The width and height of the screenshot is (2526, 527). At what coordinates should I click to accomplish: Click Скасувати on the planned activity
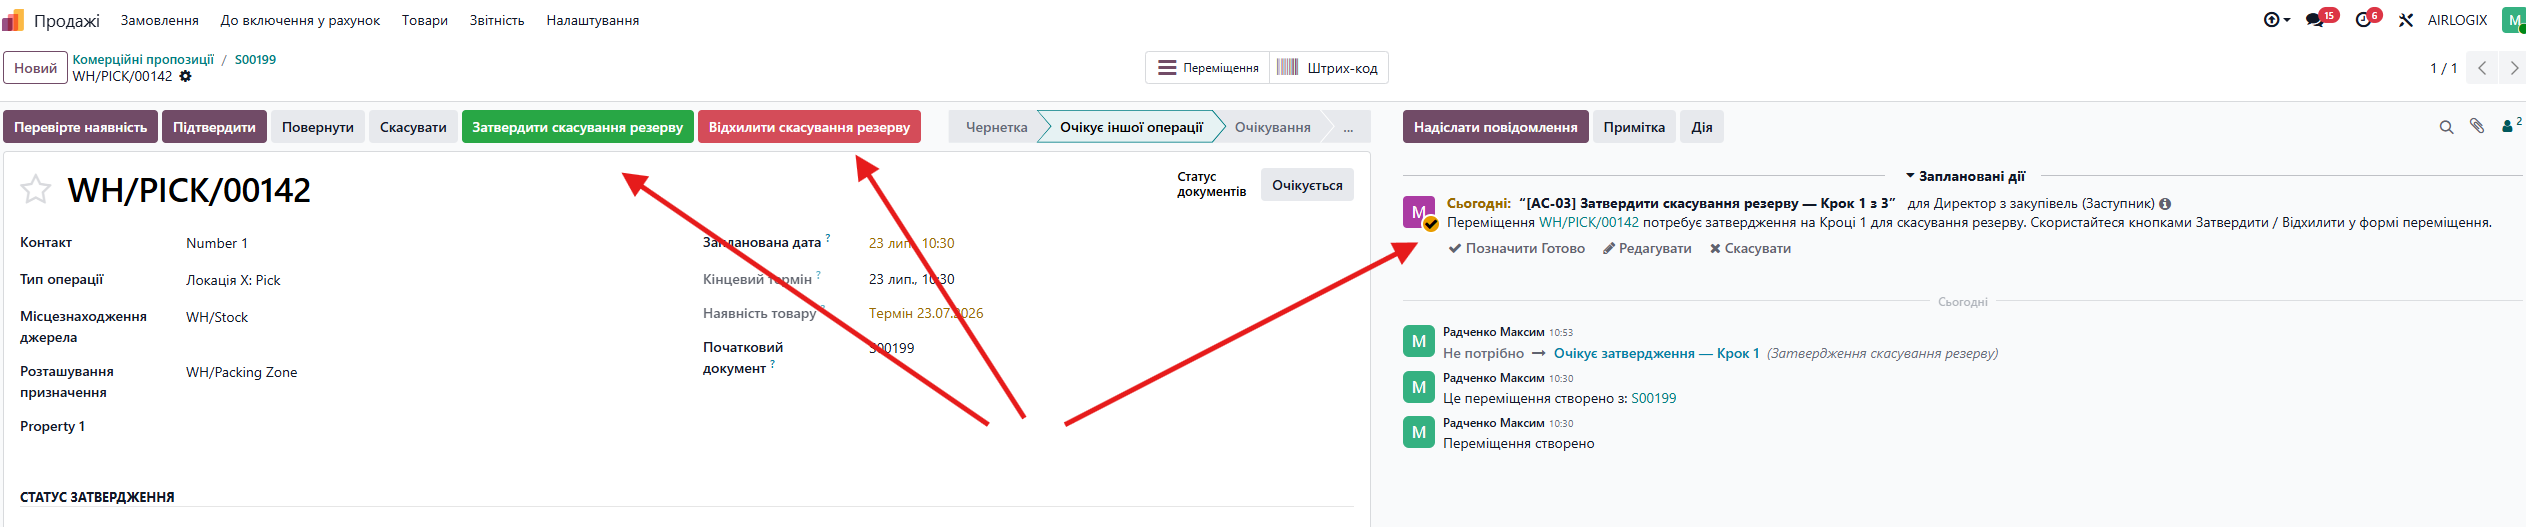1750,248
